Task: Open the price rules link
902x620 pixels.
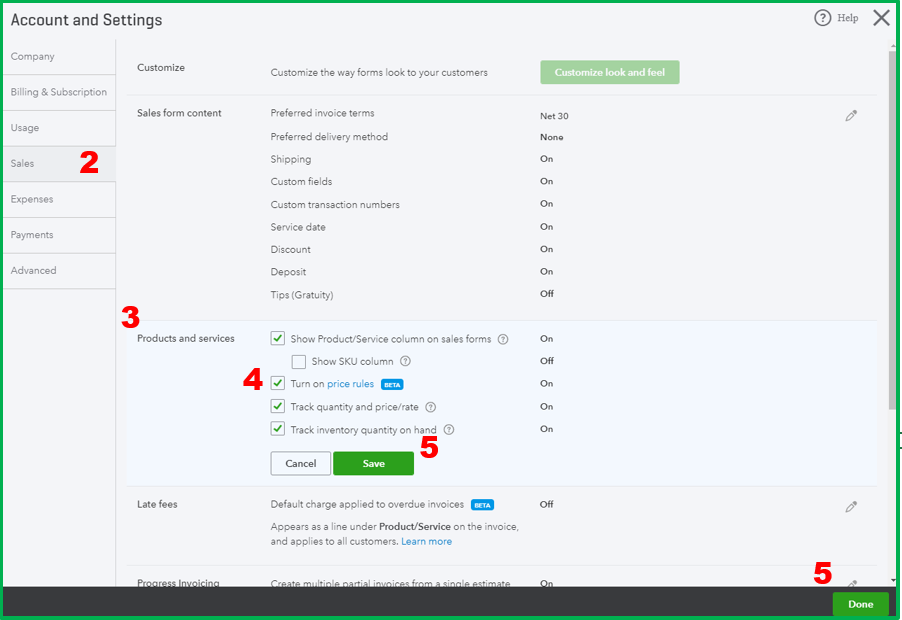Action: 350,384
